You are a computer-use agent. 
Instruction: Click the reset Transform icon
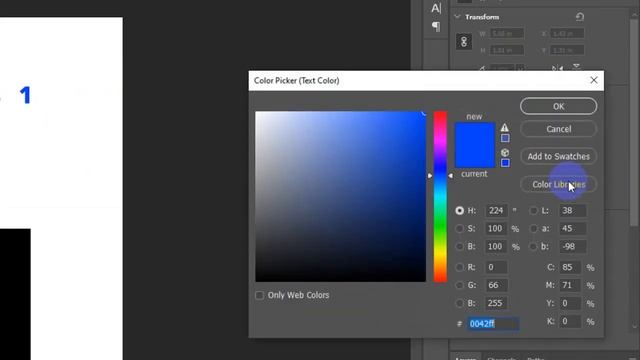(580, 17)
